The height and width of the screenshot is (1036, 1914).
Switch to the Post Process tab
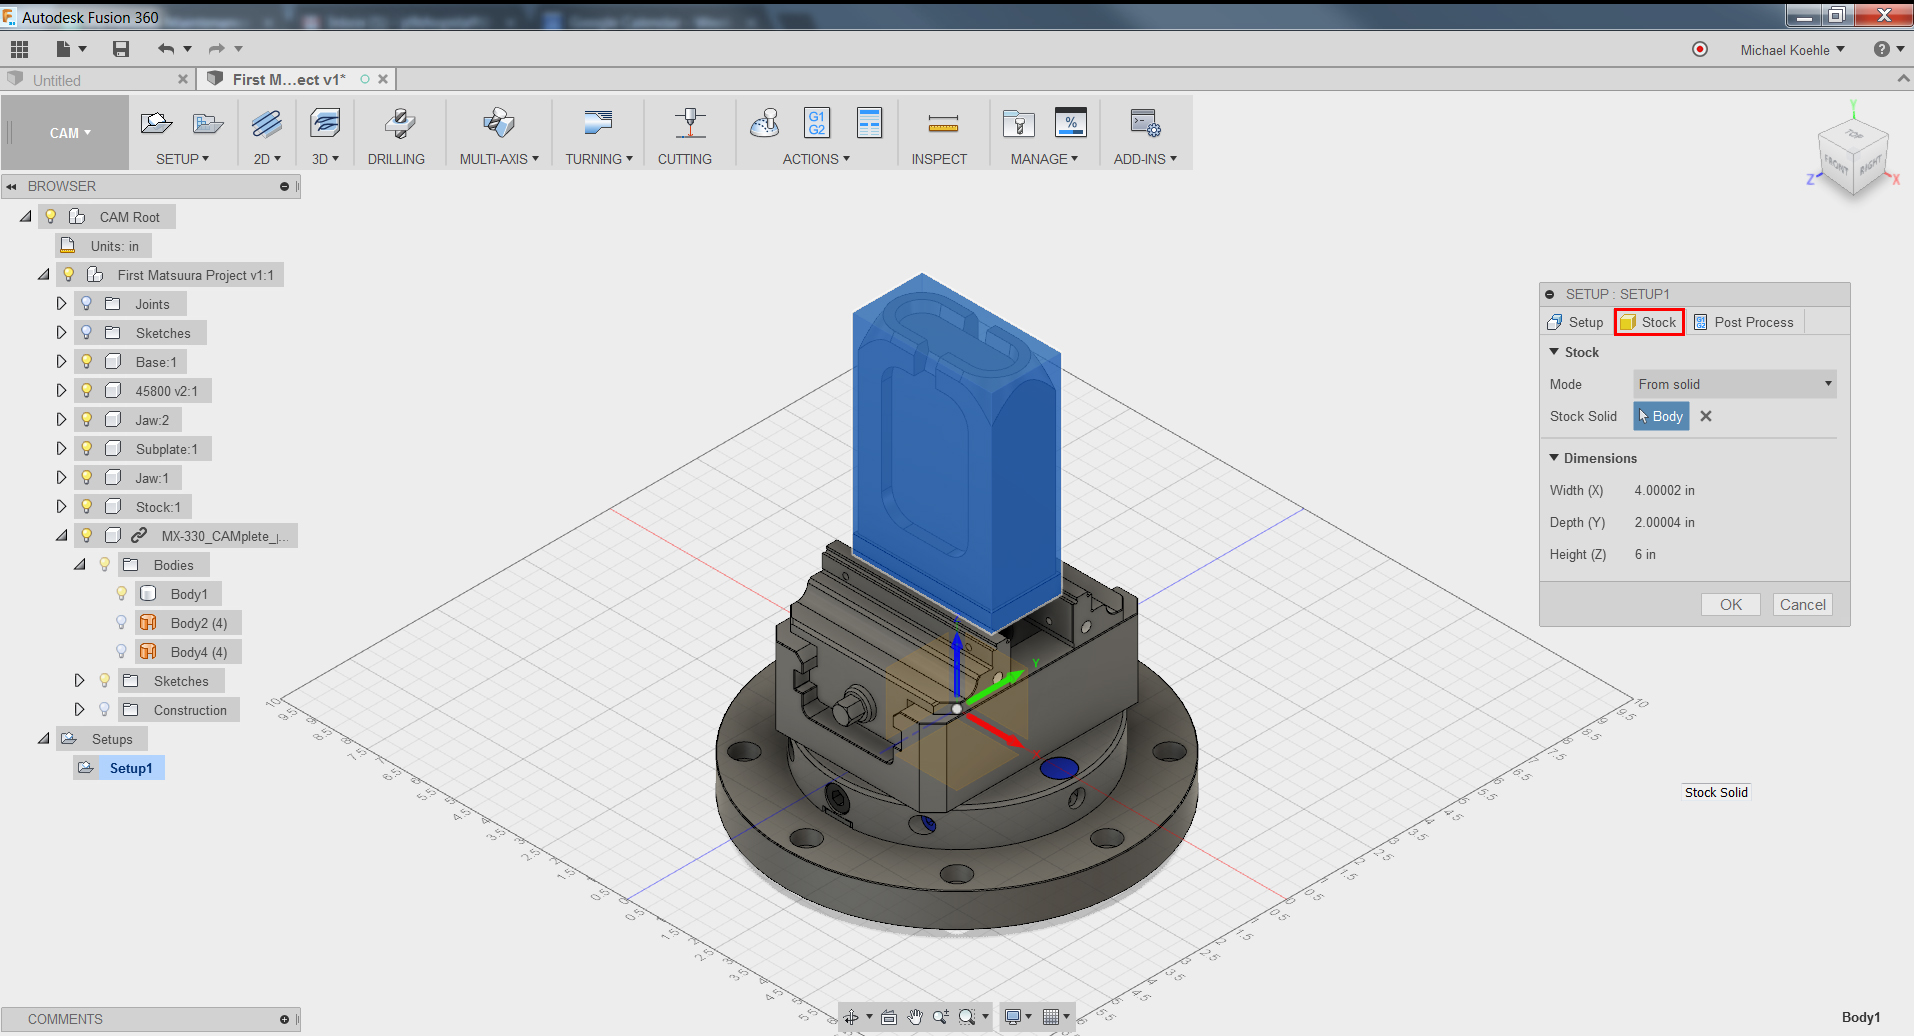(1744, 322)
